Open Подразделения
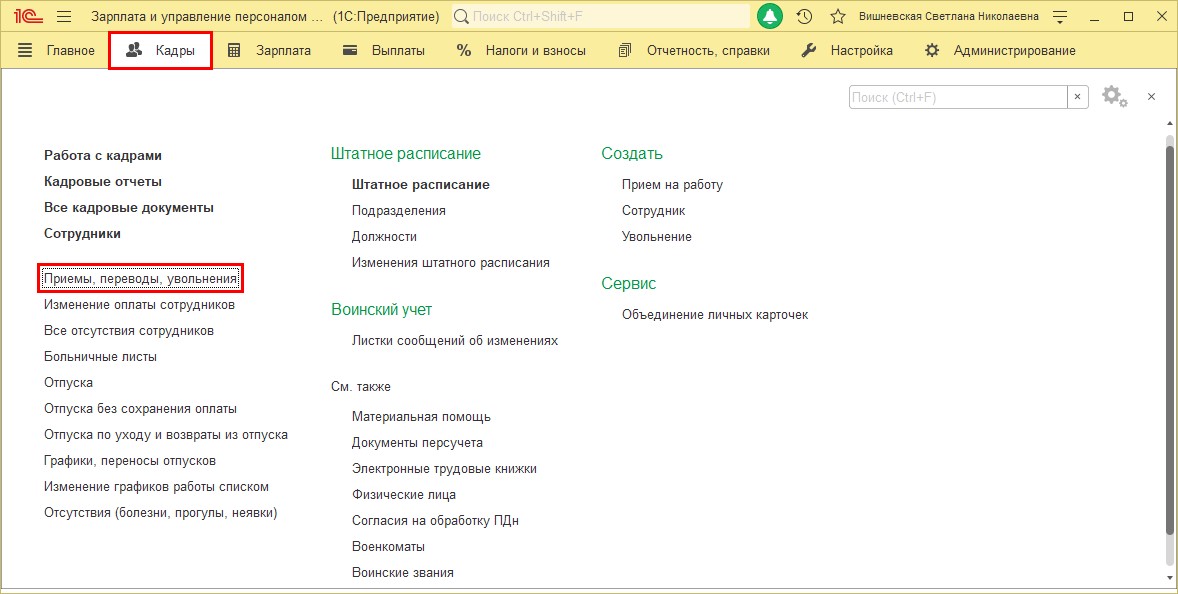Viewport: 1178px width, 594px height. coord(399,211)
